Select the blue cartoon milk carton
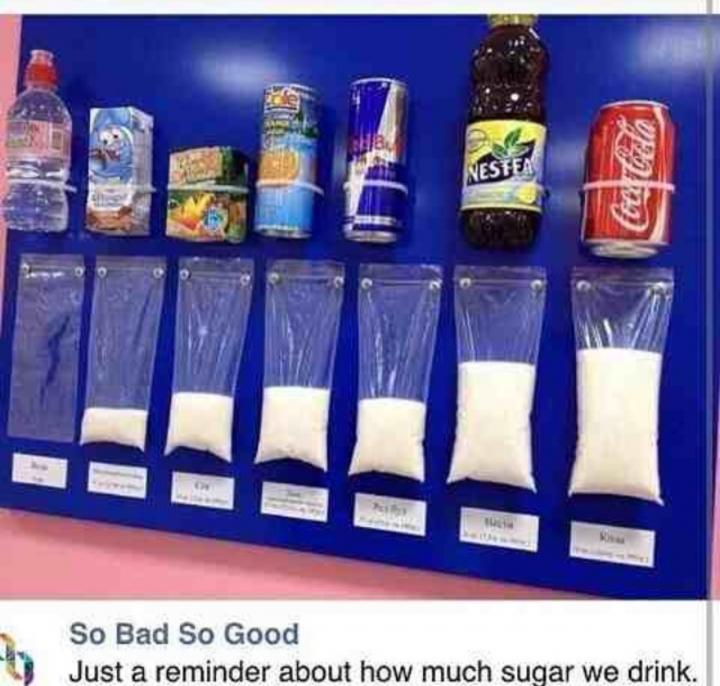Image resolution: width=720 pixels, height=686 pixels. tap(118, 170)
